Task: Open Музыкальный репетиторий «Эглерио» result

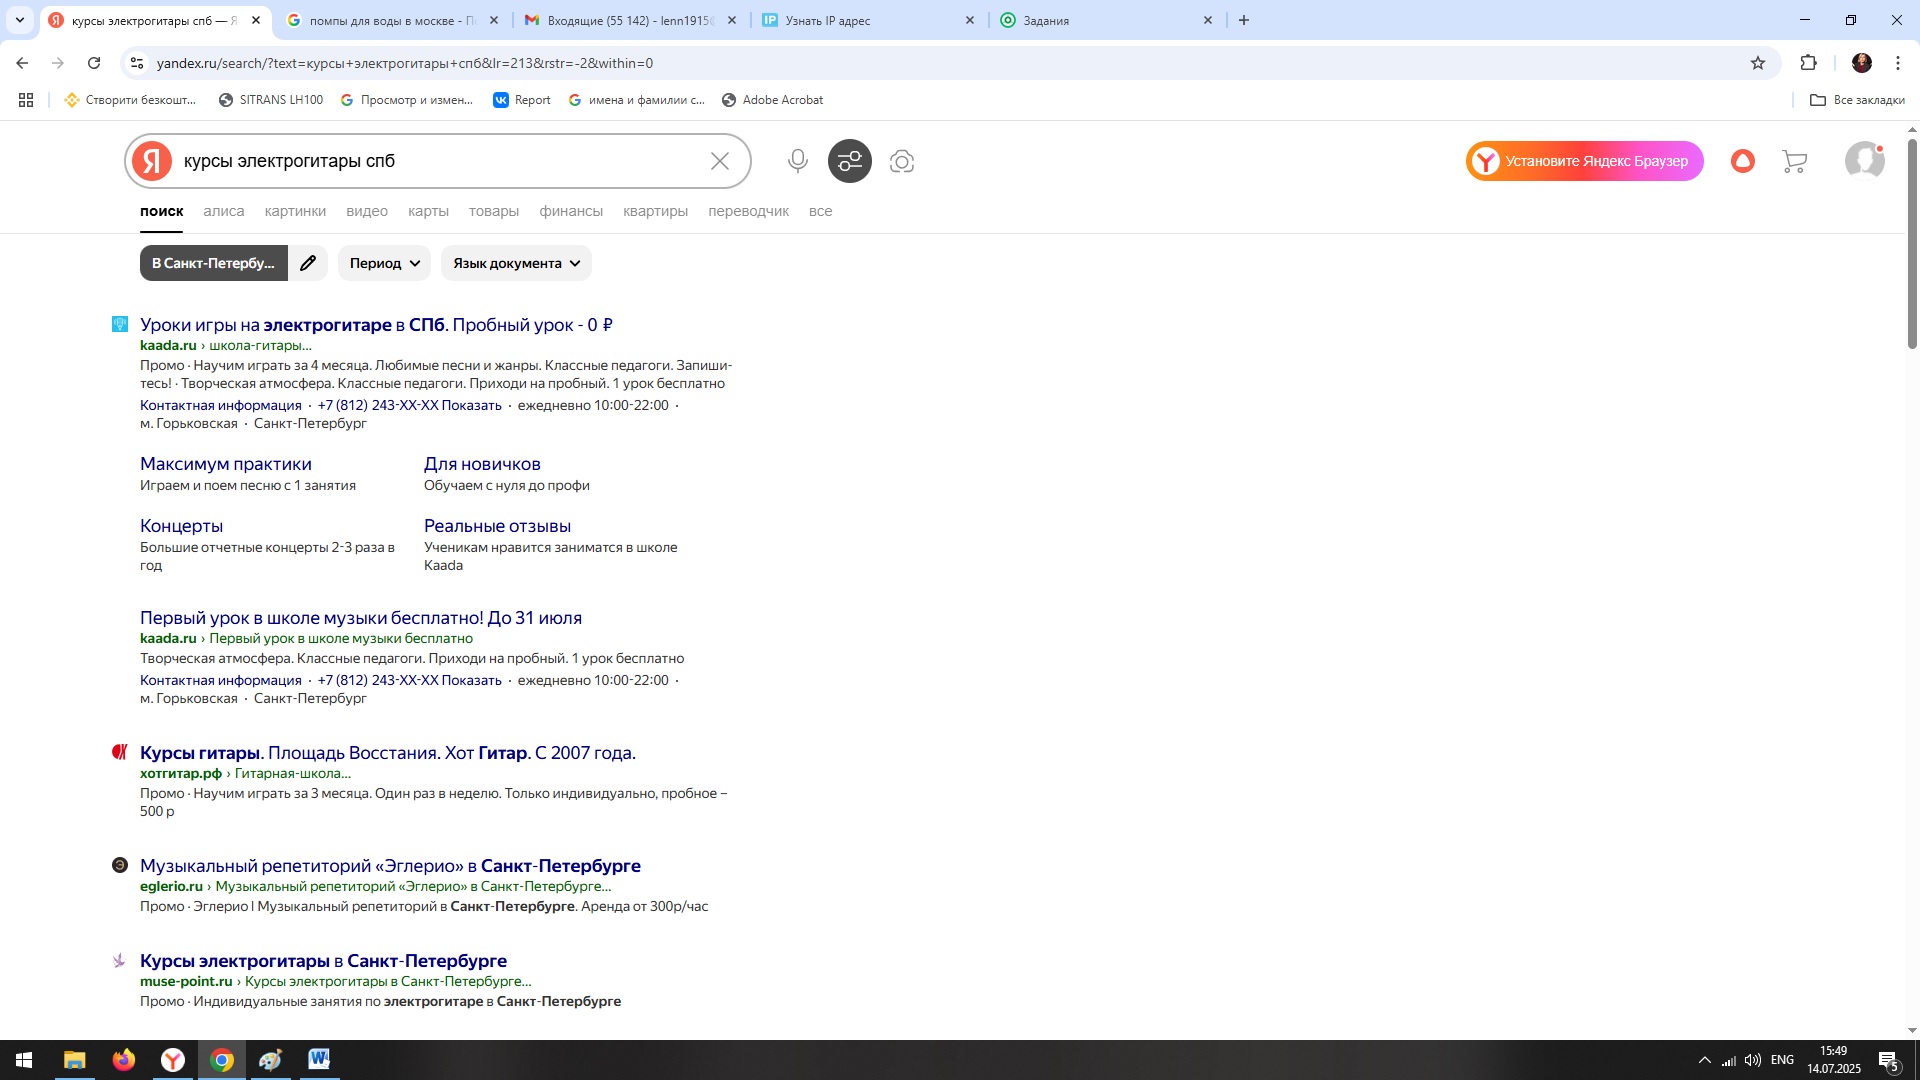Action: 390,866
